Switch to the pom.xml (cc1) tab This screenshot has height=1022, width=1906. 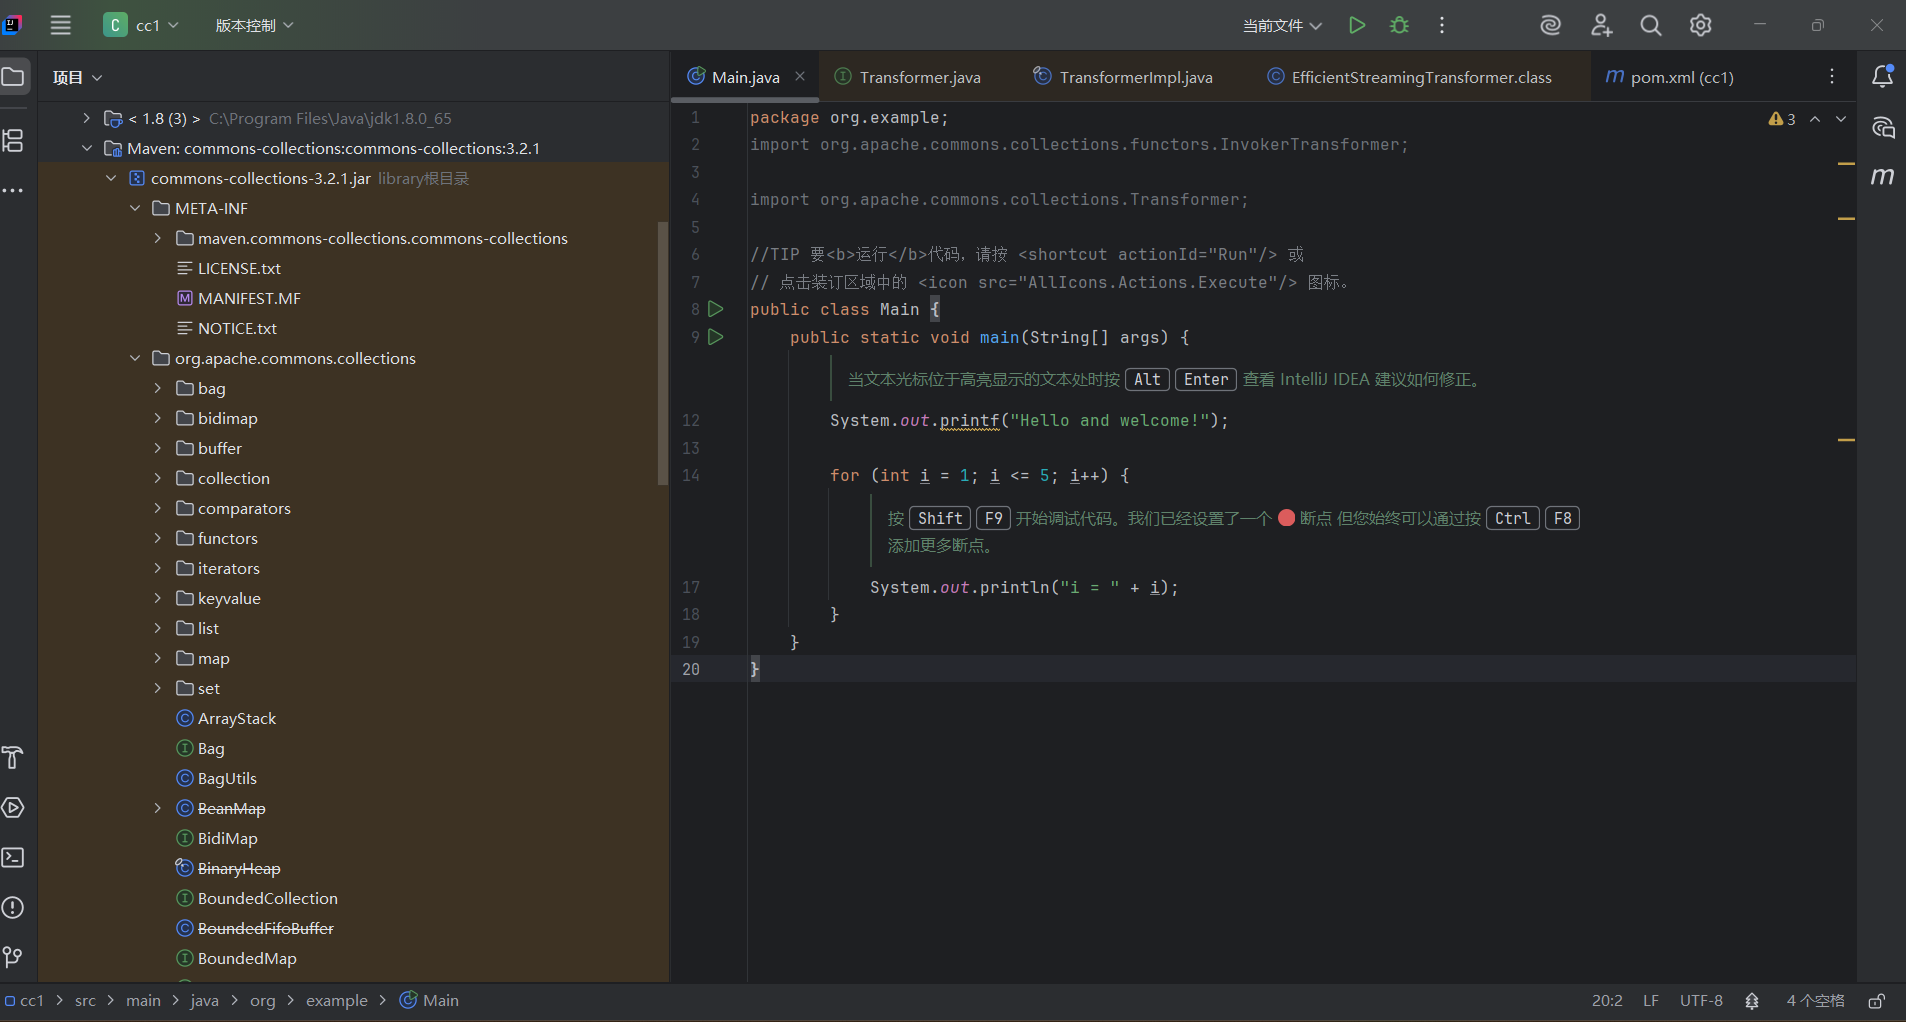coord(1681,77)
